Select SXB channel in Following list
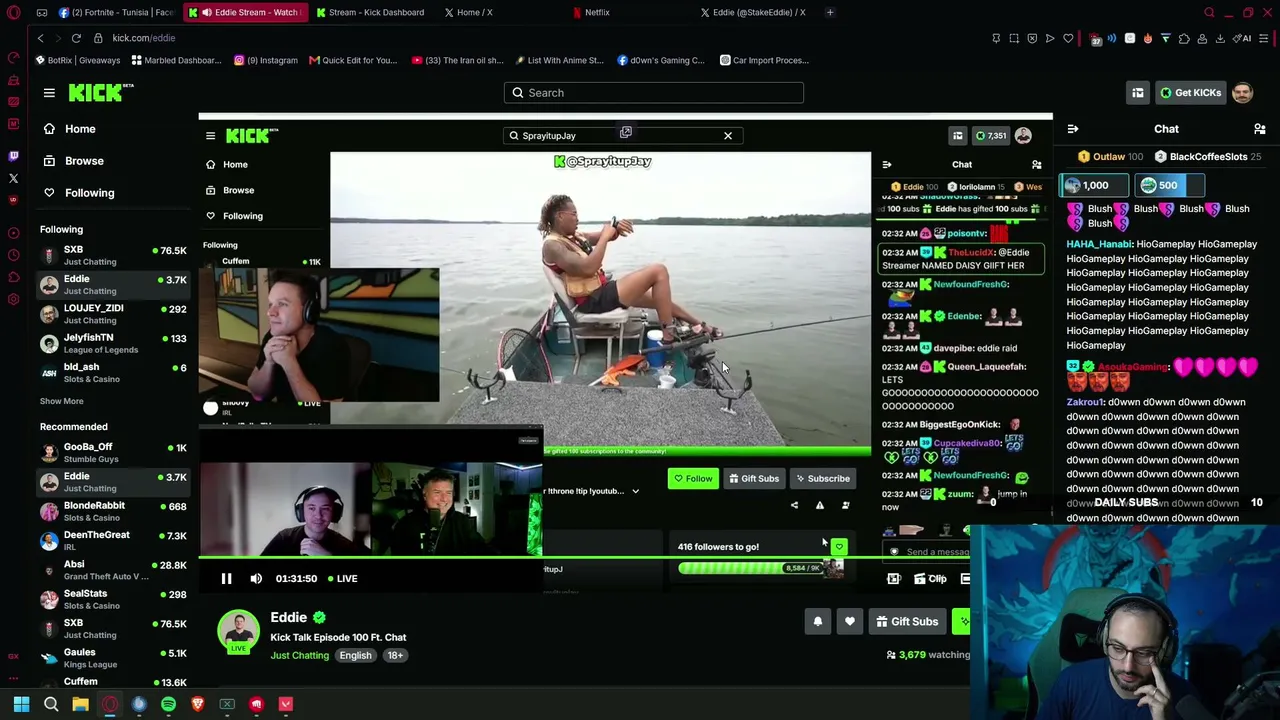Viewport: 1280px width, 720px height. [x=113, y=255]
